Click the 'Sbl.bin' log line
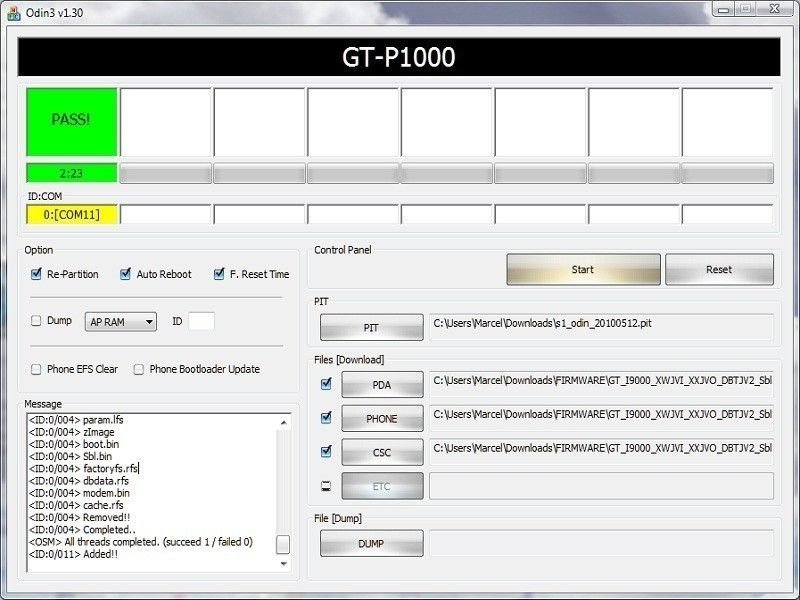 pos(70,457)
